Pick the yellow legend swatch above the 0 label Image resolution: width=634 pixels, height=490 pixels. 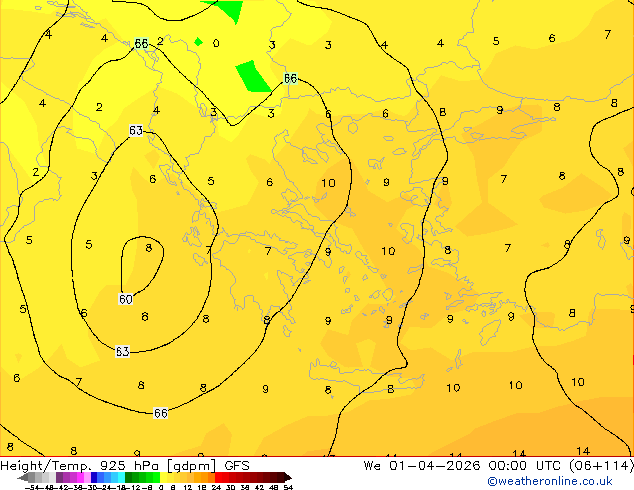coord(163,477)
